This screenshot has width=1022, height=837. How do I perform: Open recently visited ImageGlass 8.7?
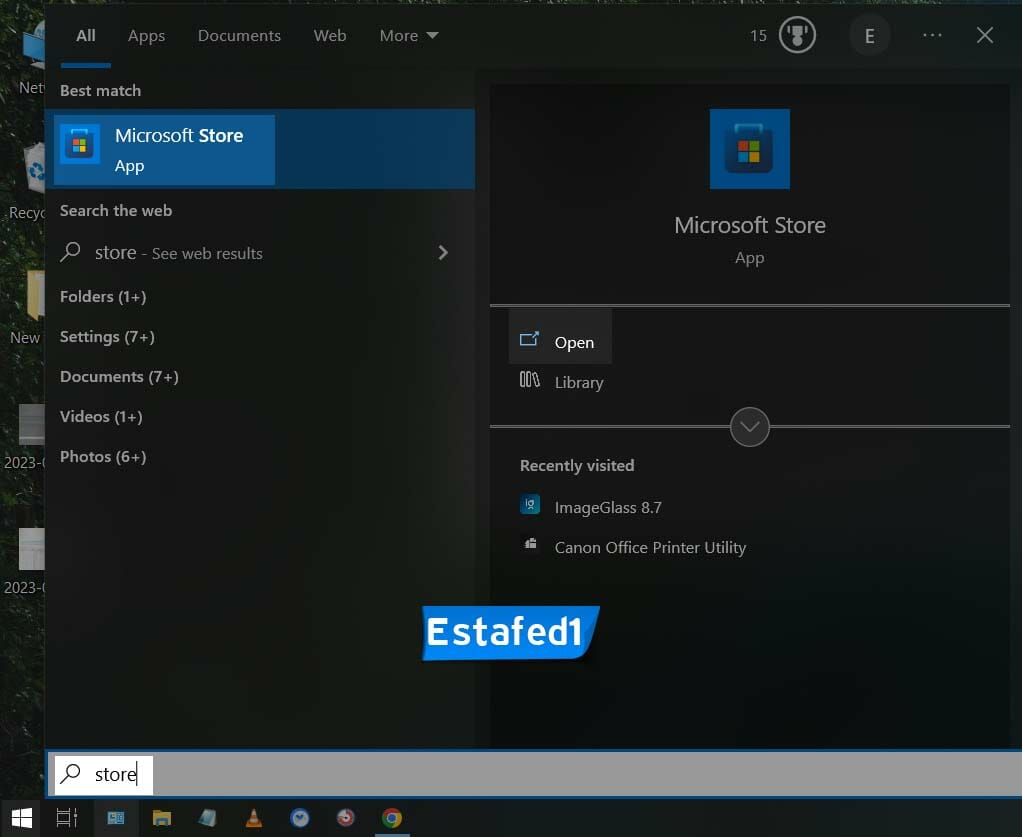coord(607,507)
